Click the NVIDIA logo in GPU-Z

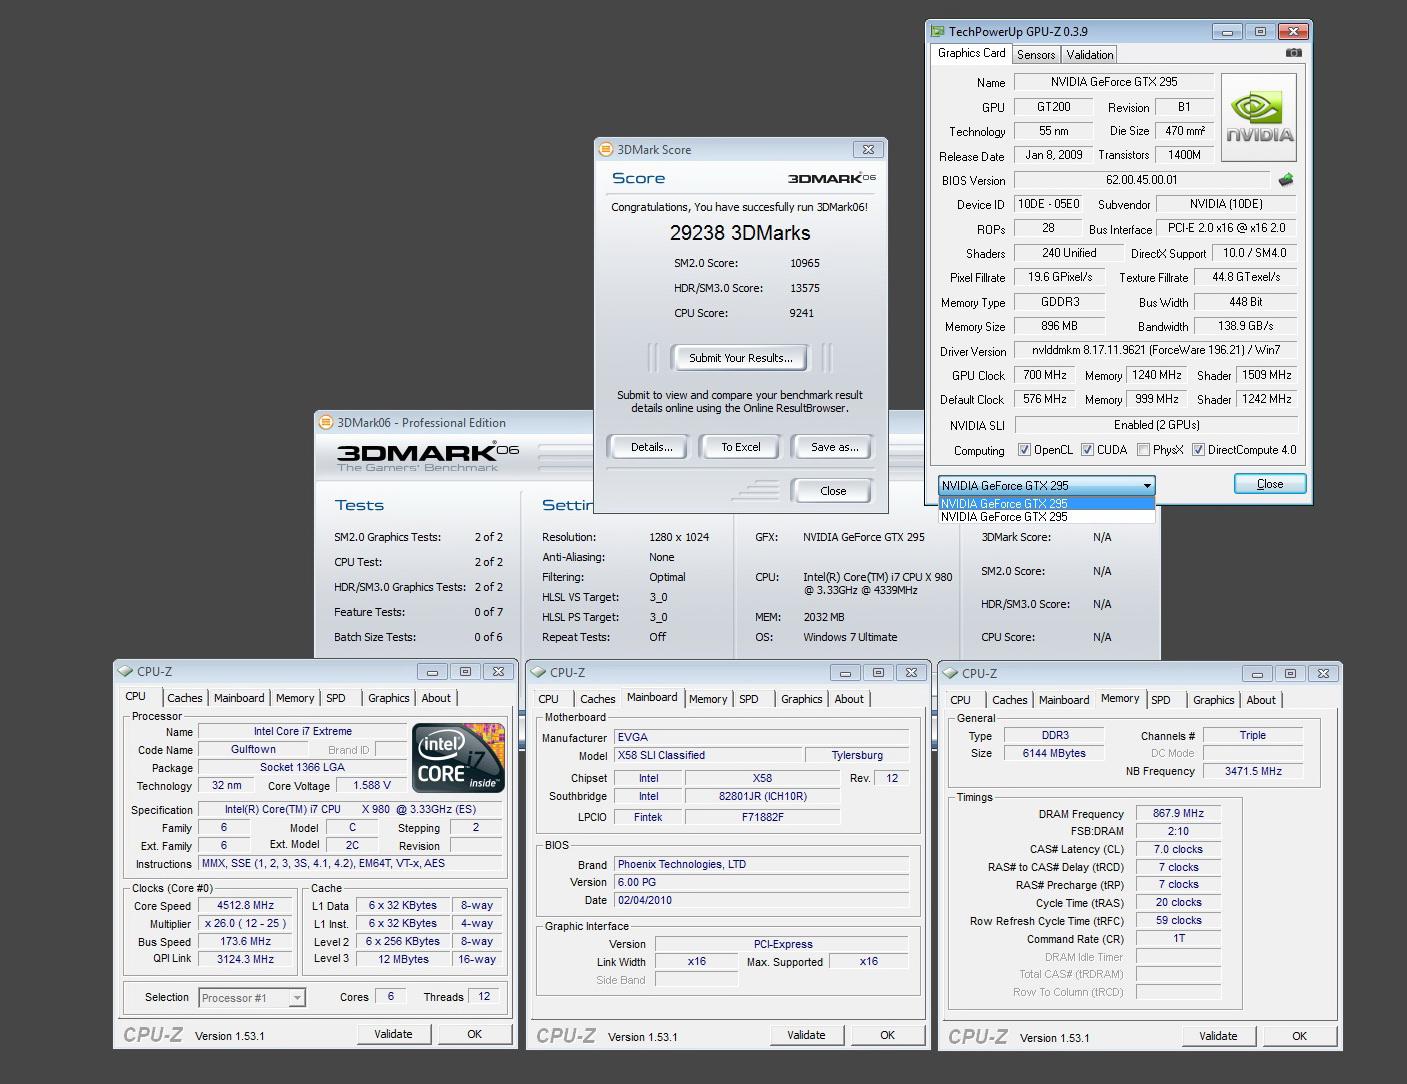pos(1259,117)
